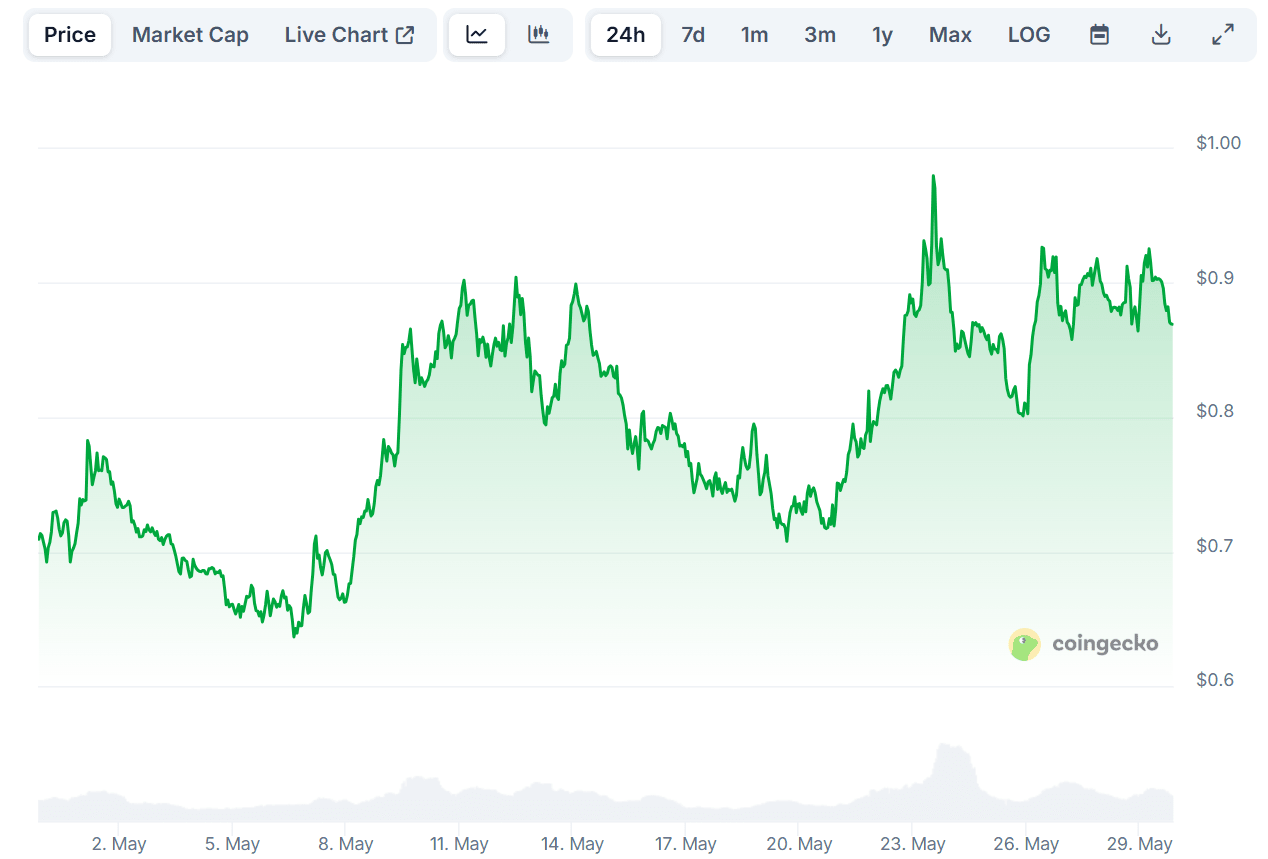Screen dimensions: 1268x859
Task: Download chart data
Action: (x=1161, y=35)
